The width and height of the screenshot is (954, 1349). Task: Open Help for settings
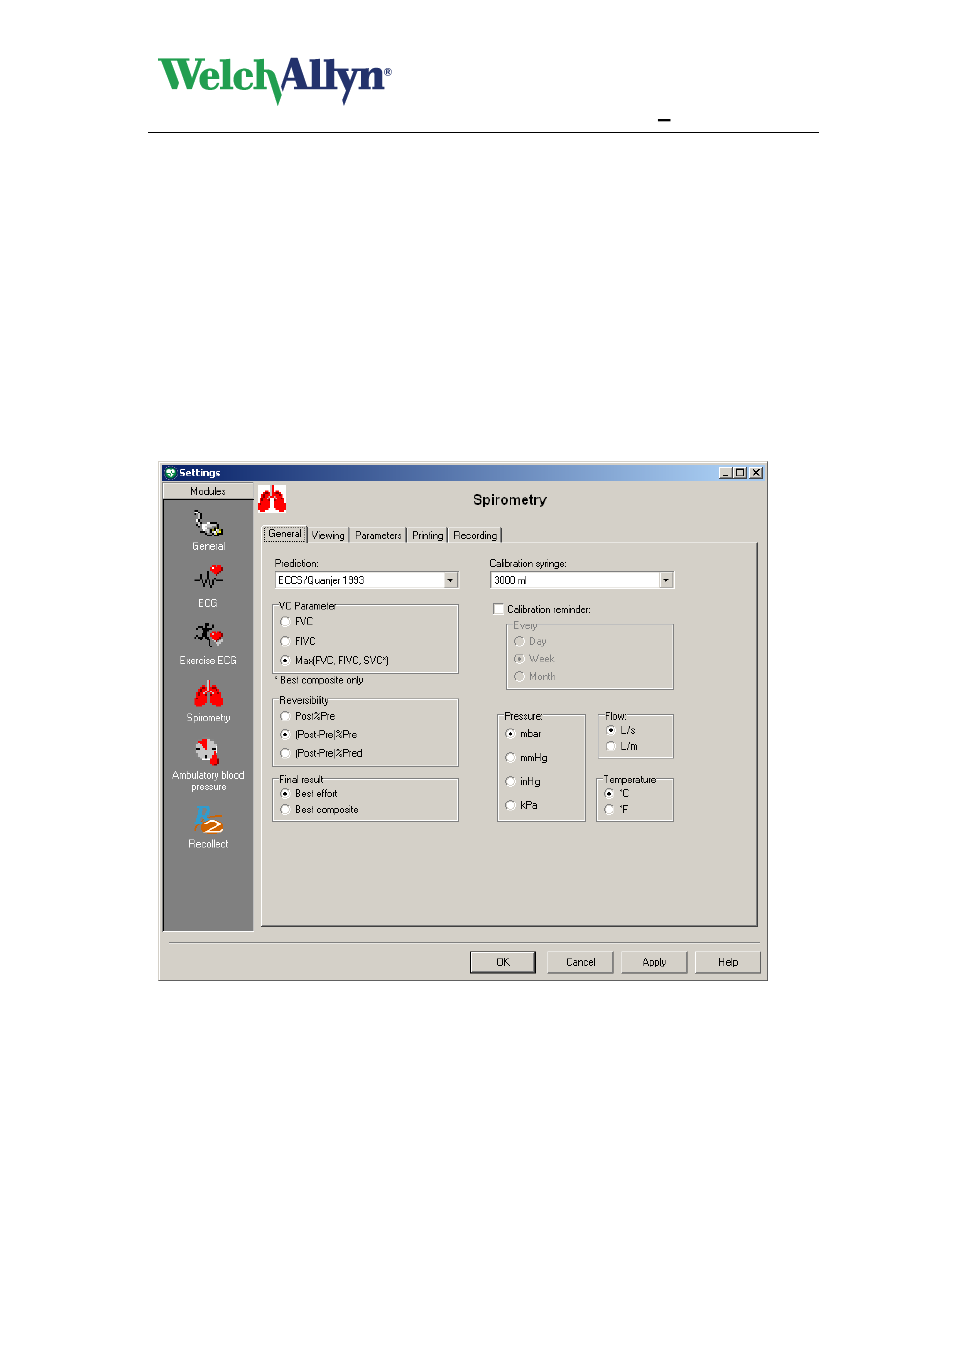[x=728, y=962]
